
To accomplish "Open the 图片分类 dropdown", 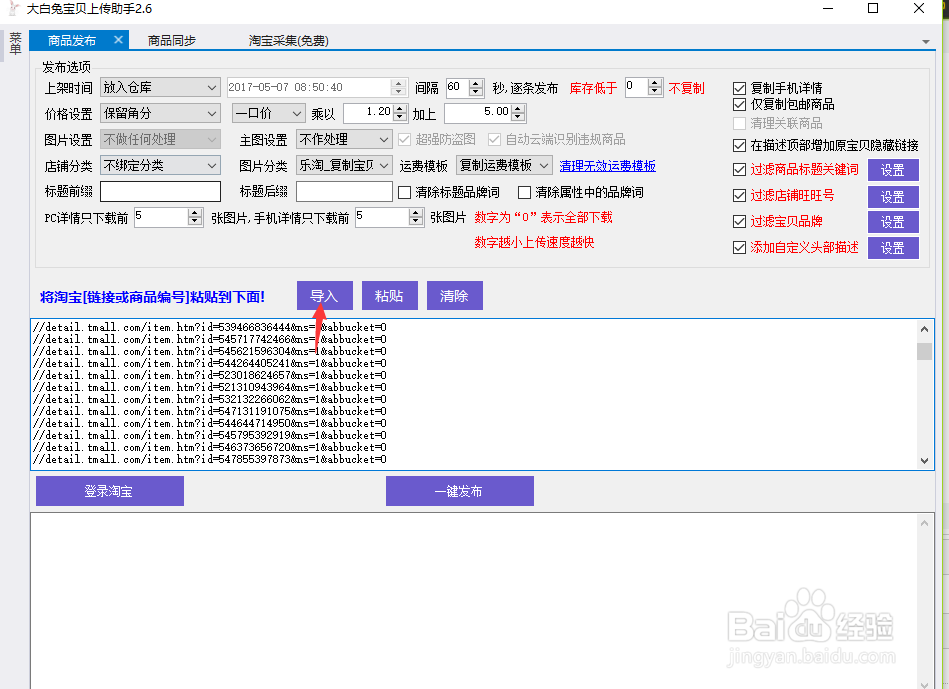I will [x=344, y=165].
